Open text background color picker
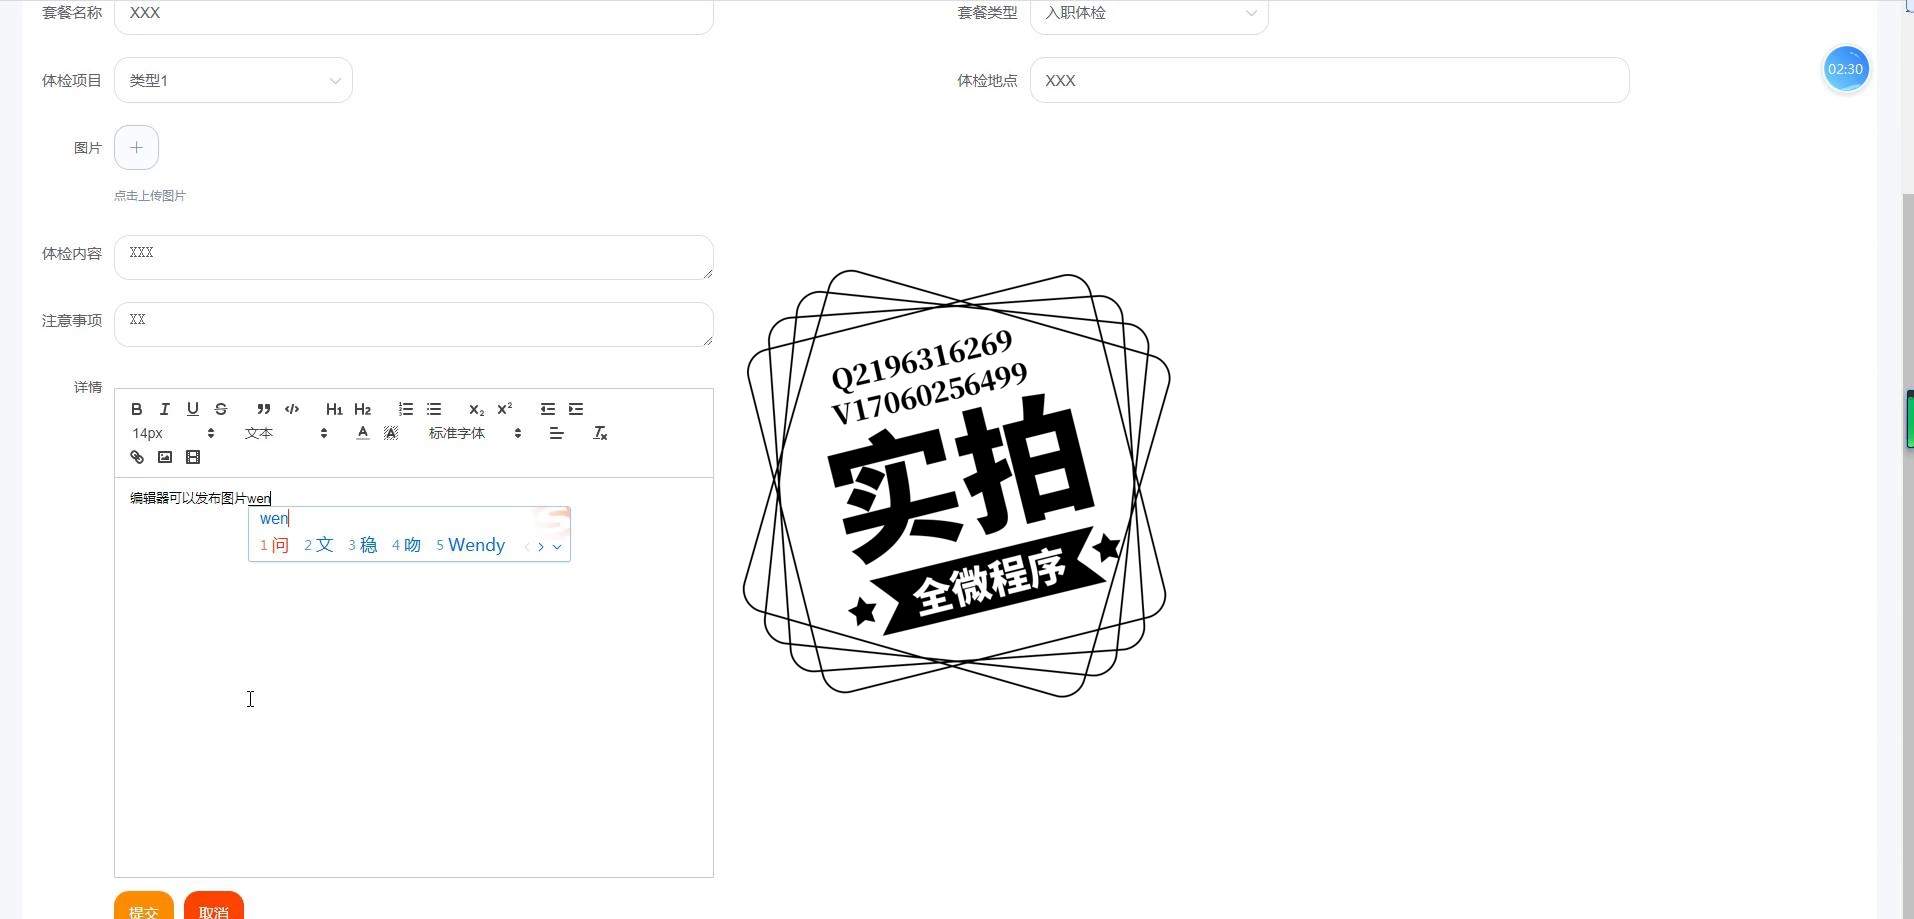The height and width of the screenshot is (919, 1914). pos(391,433)
